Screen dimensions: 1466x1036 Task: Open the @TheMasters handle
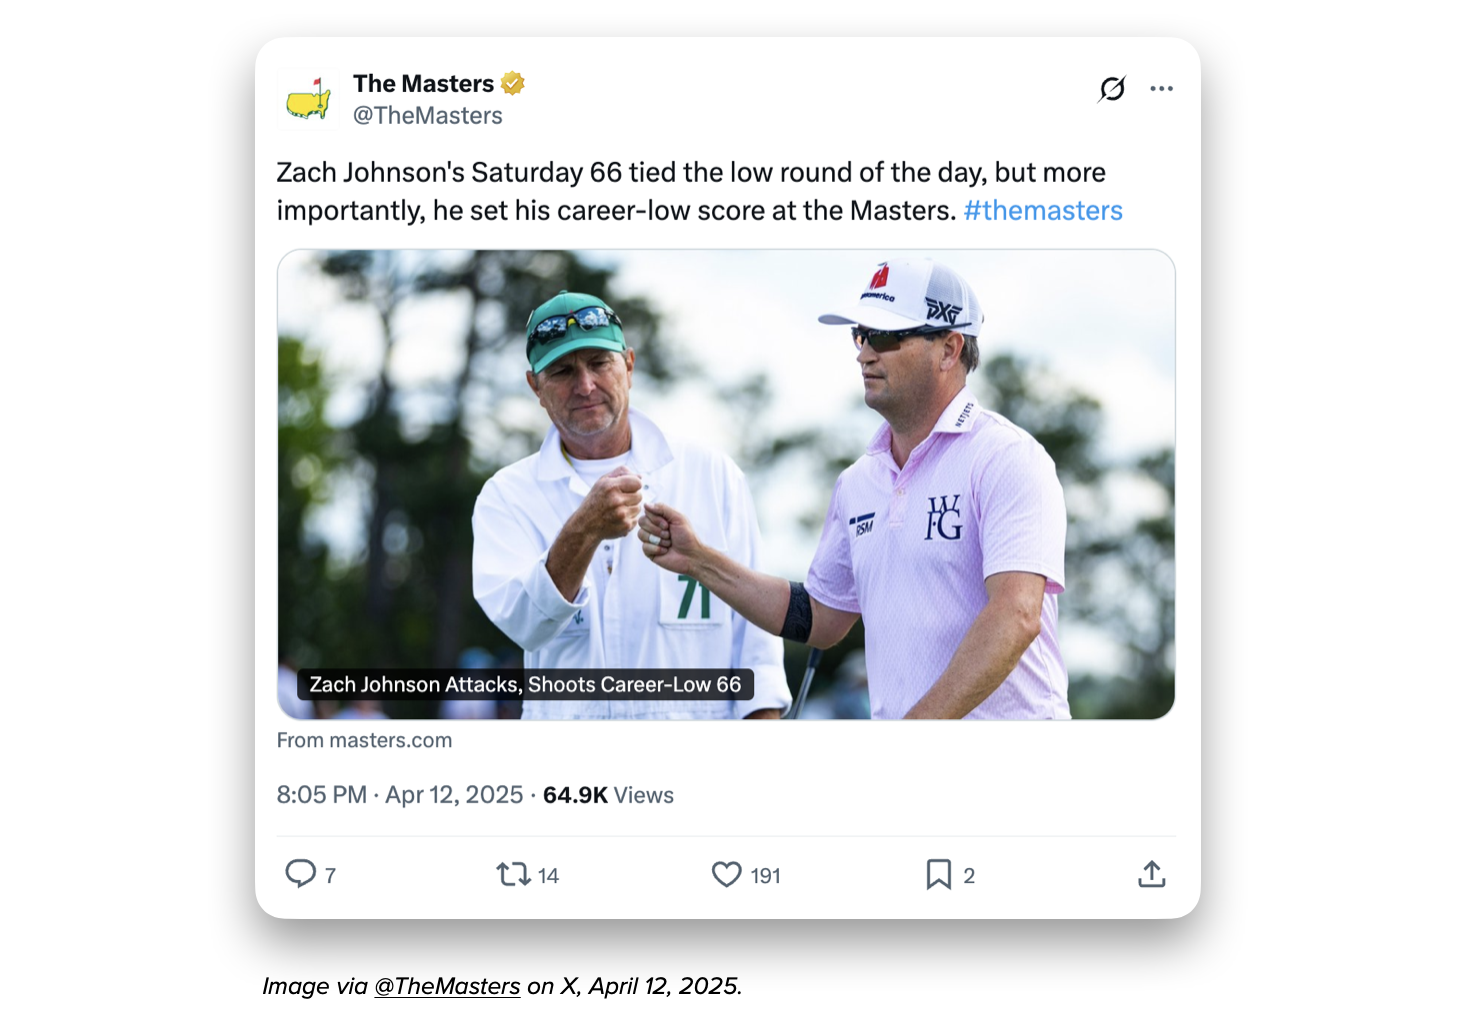428,116
